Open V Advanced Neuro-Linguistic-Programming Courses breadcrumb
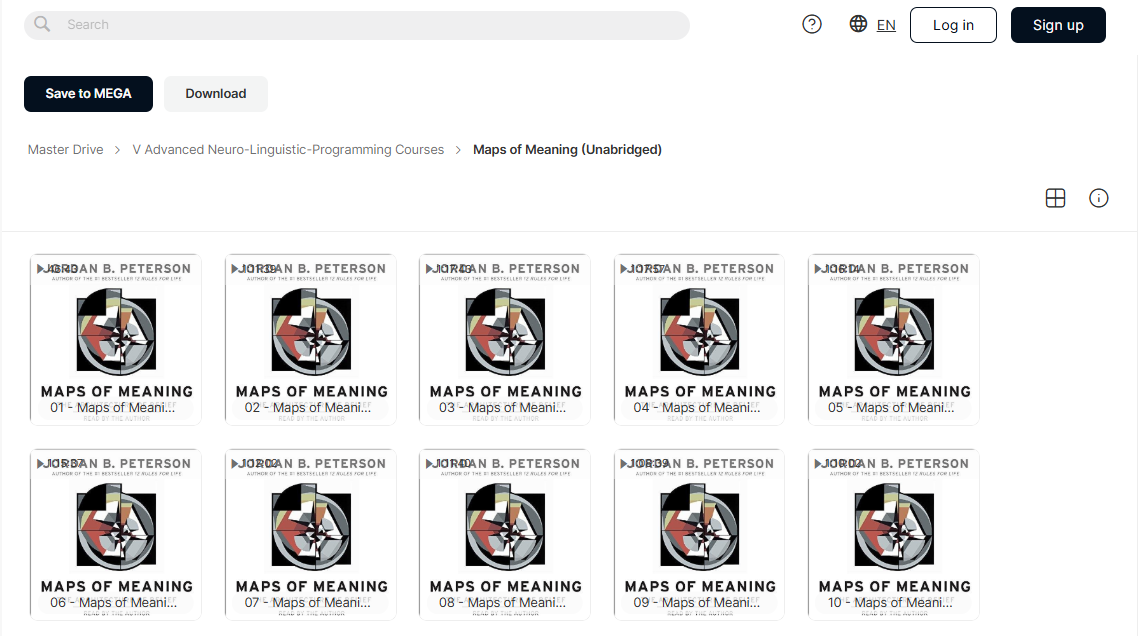Screen dimensions: 1138x636 (288, 150)
